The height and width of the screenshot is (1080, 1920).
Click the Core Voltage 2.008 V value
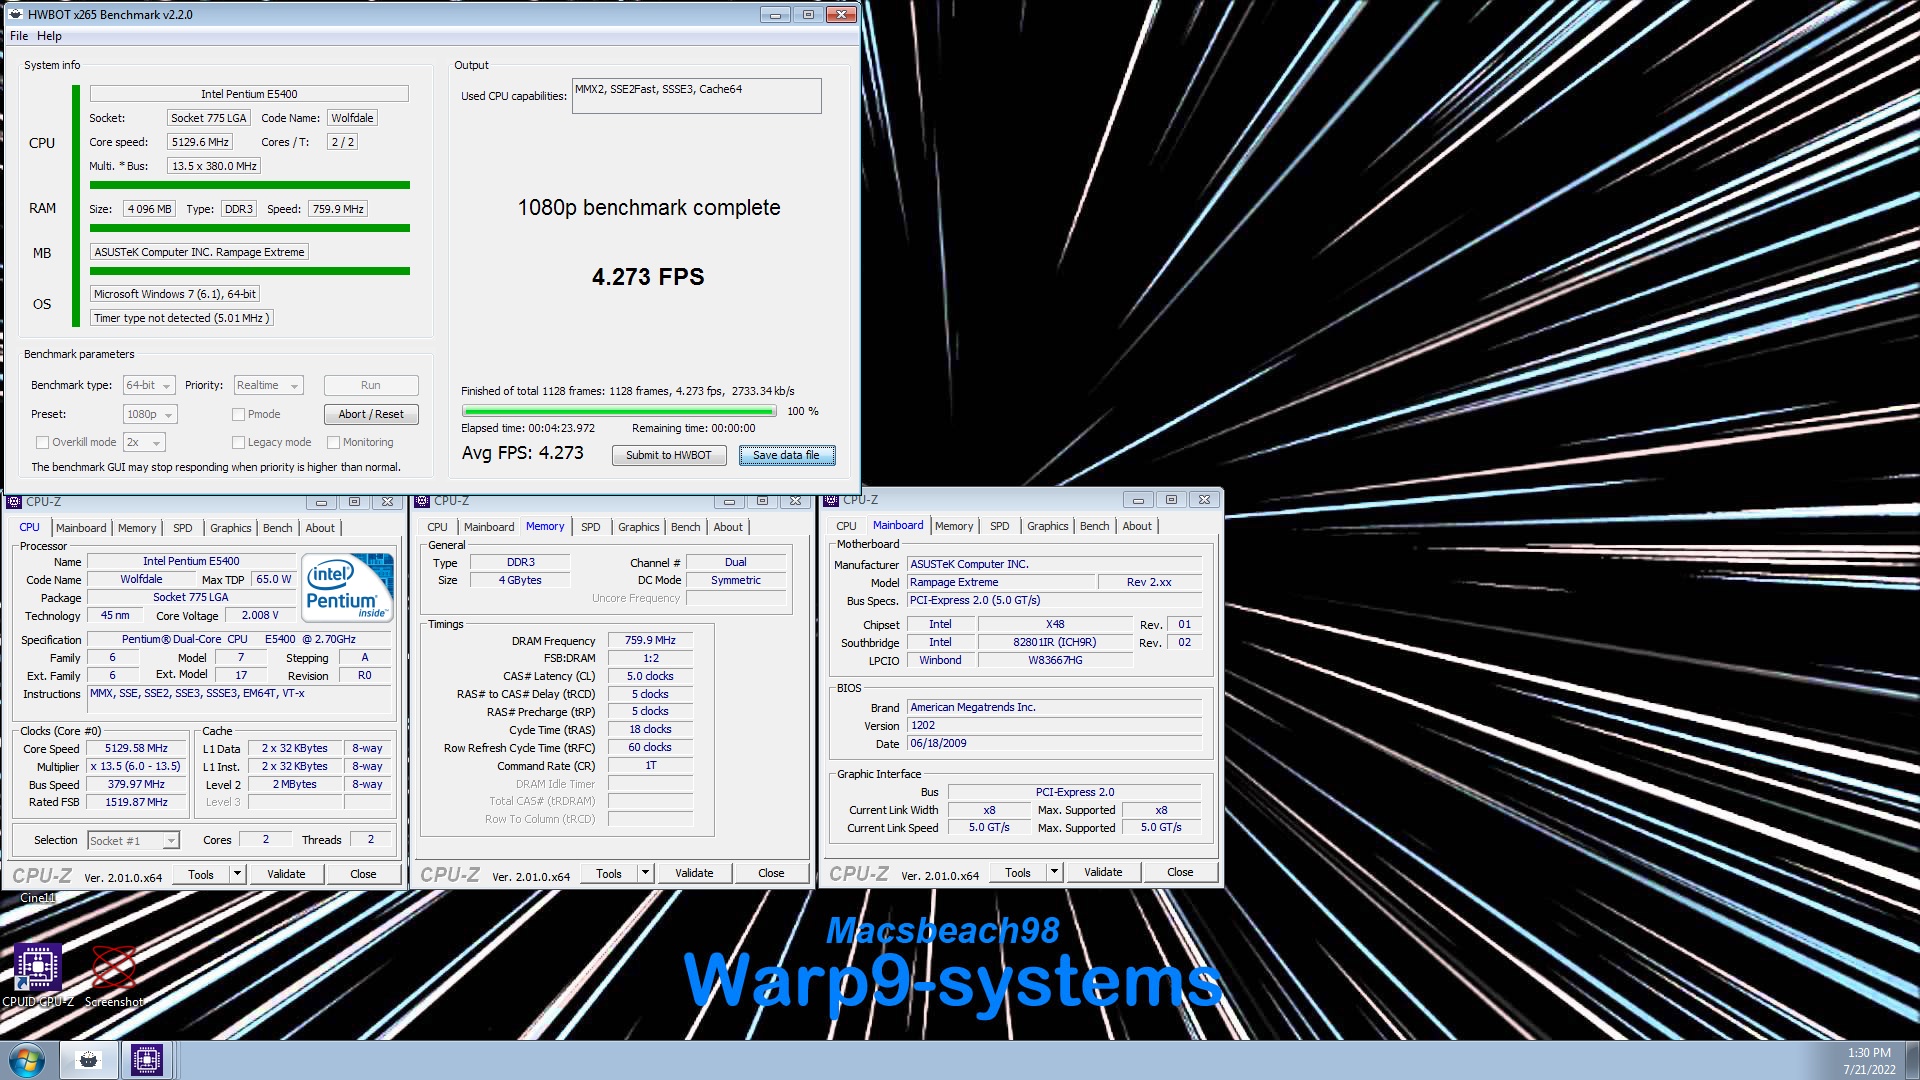click(x=260, y=615)
